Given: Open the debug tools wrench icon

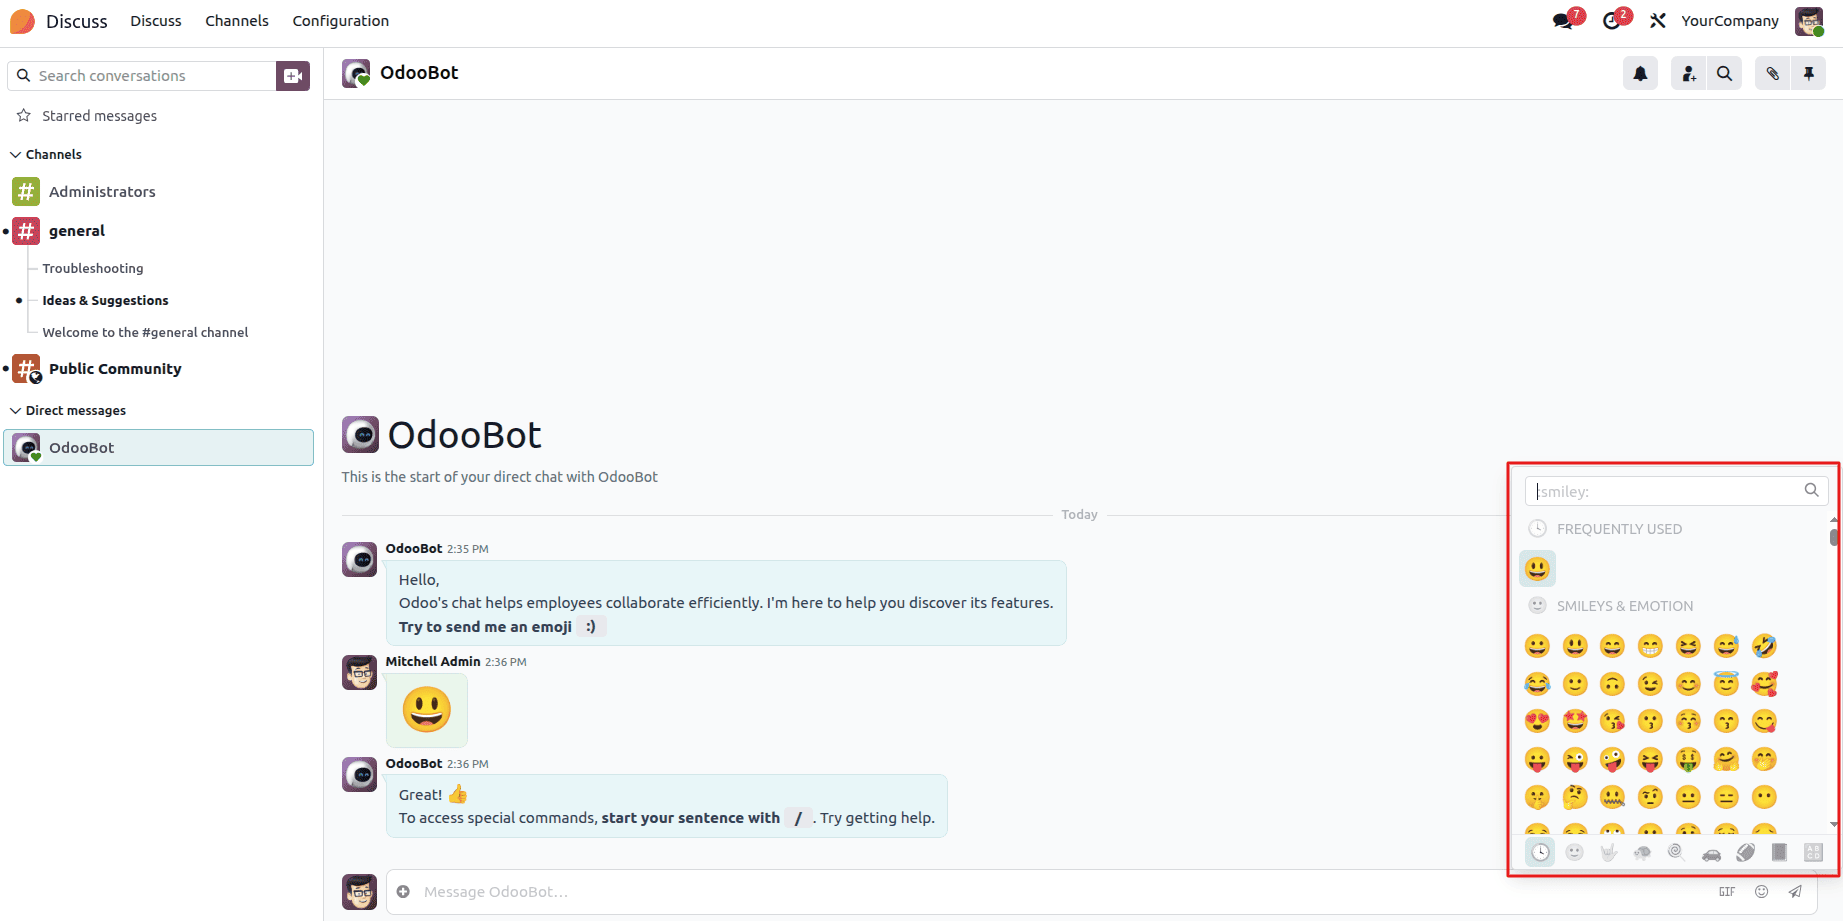Looking at the screenshot, I should [1658, 20].
